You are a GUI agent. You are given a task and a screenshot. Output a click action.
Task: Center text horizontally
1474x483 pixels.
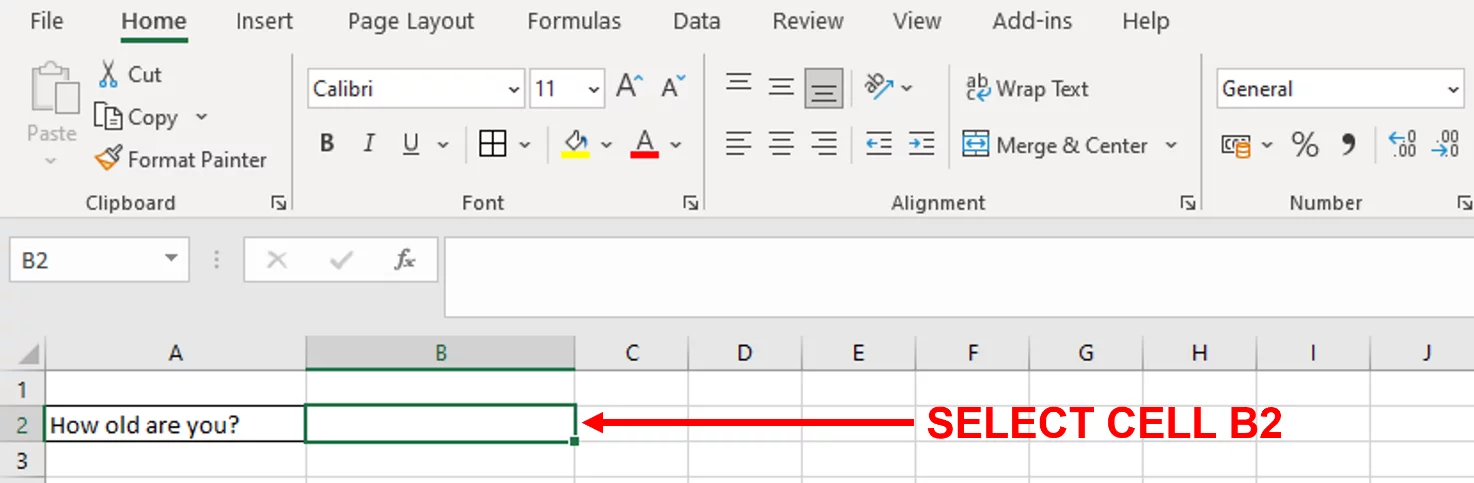(781, 144)
